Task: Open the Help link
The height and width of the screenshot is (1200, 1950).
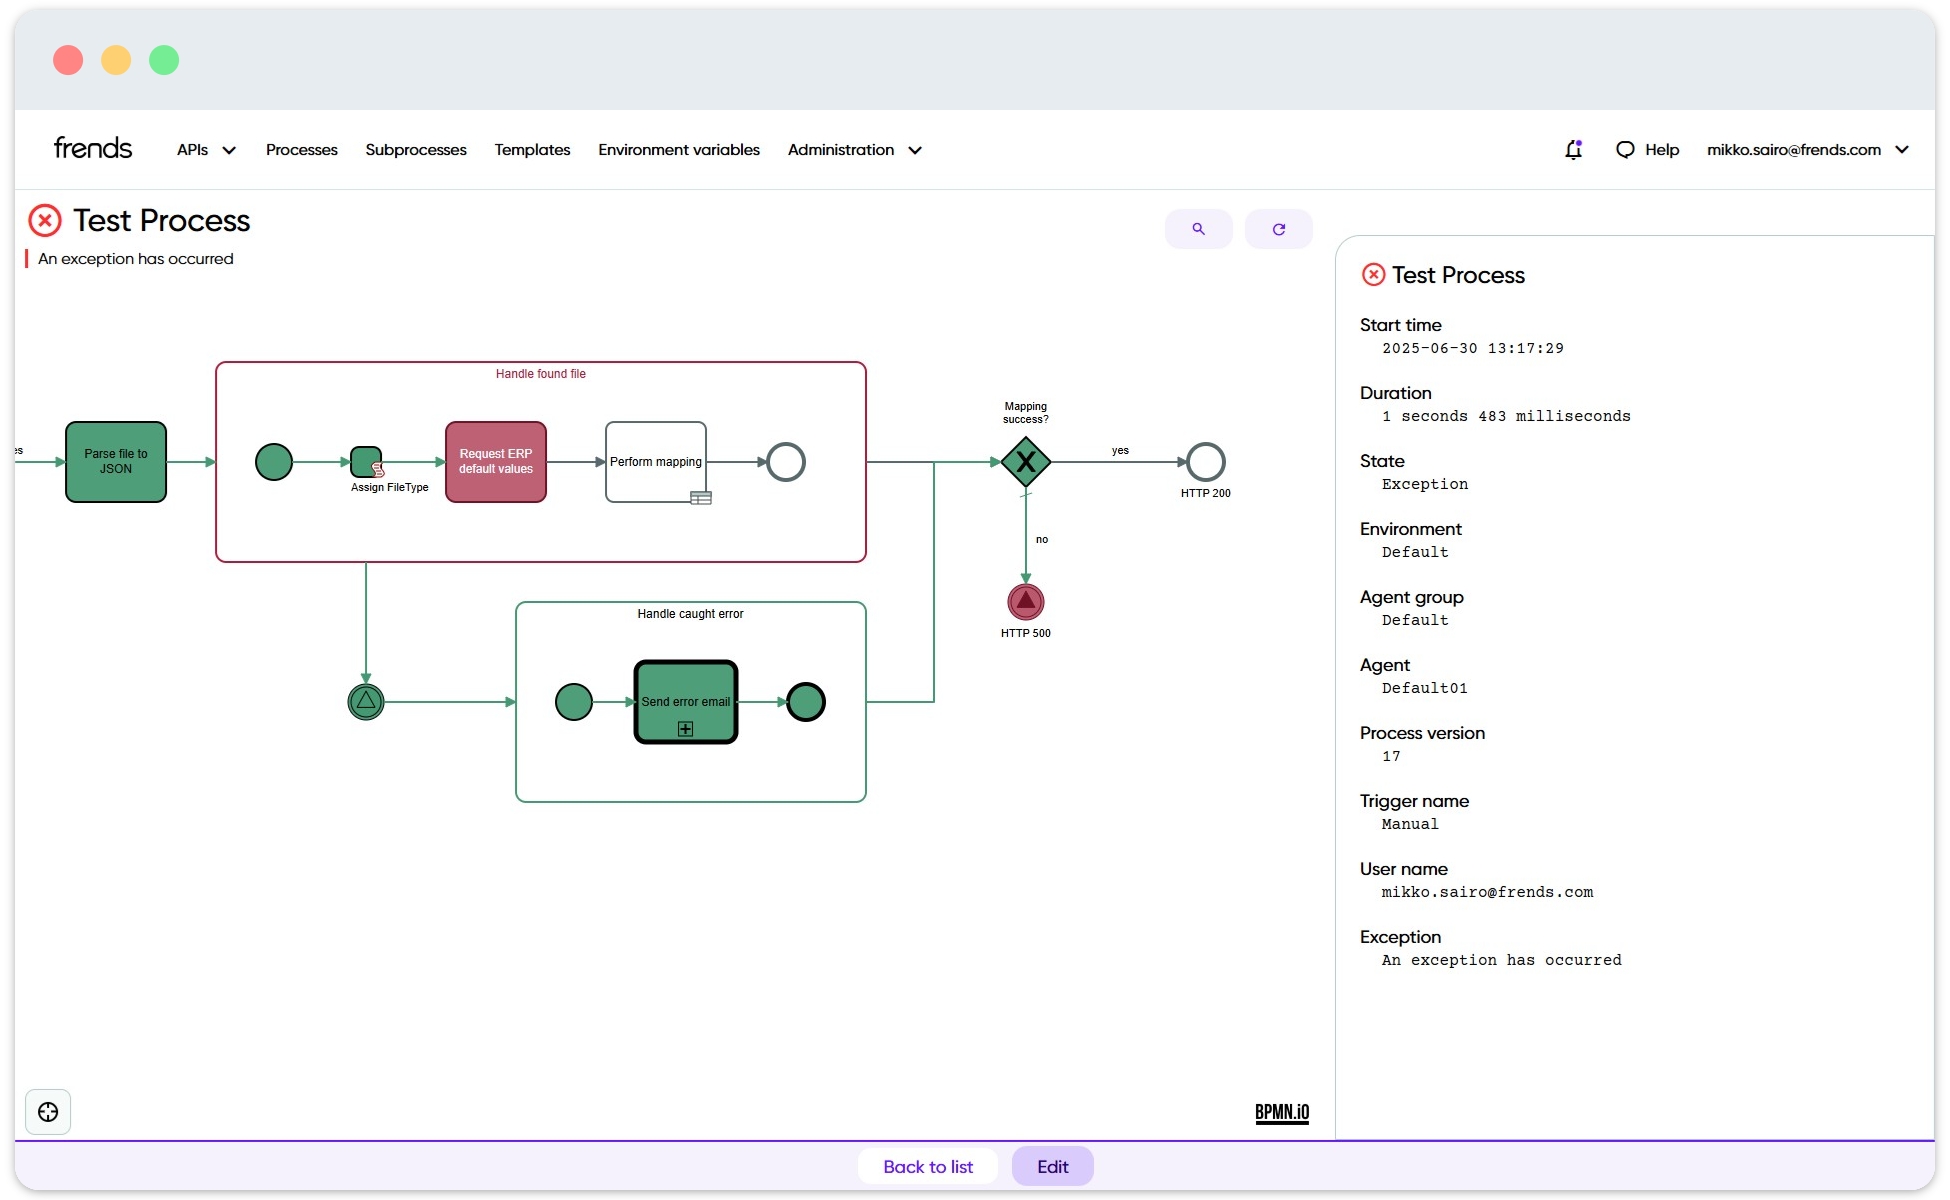Action: [1647, 150]
